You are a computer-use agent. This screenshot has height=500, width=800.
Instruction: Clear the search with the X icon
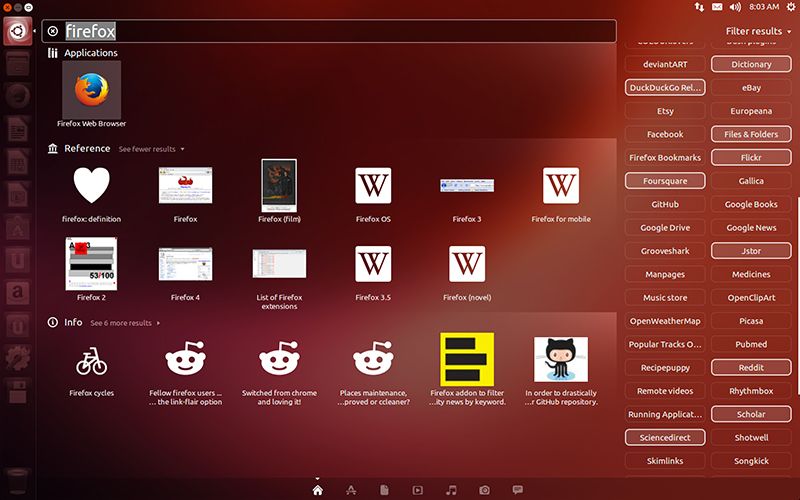pyautogui.click(x=53, y=31)
